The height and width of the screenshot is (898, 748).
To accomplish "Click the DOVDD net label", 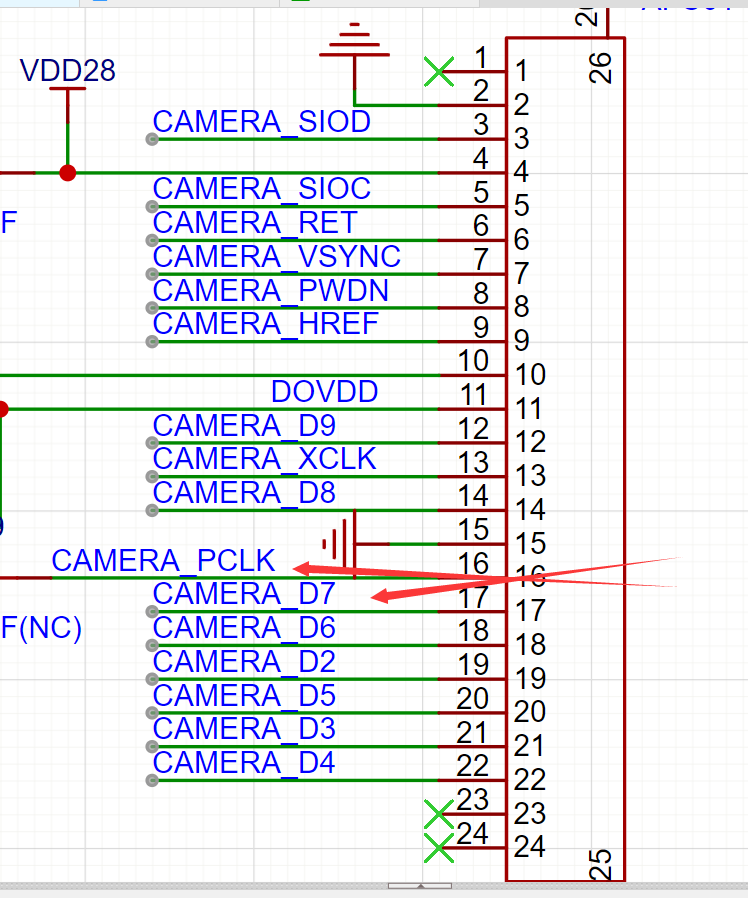I will [x=324, y=392].
